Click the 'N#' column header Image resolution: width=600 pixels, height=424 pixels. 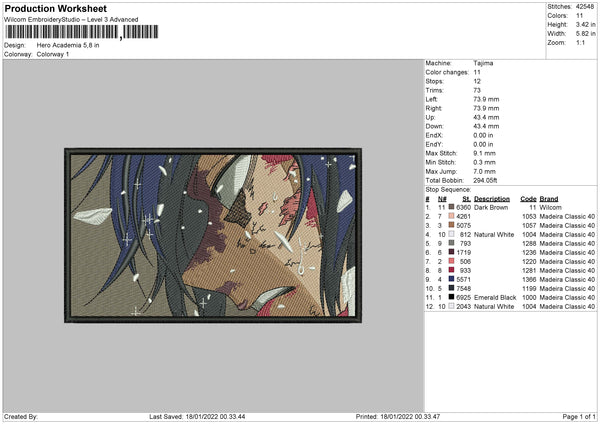(442, 199)
